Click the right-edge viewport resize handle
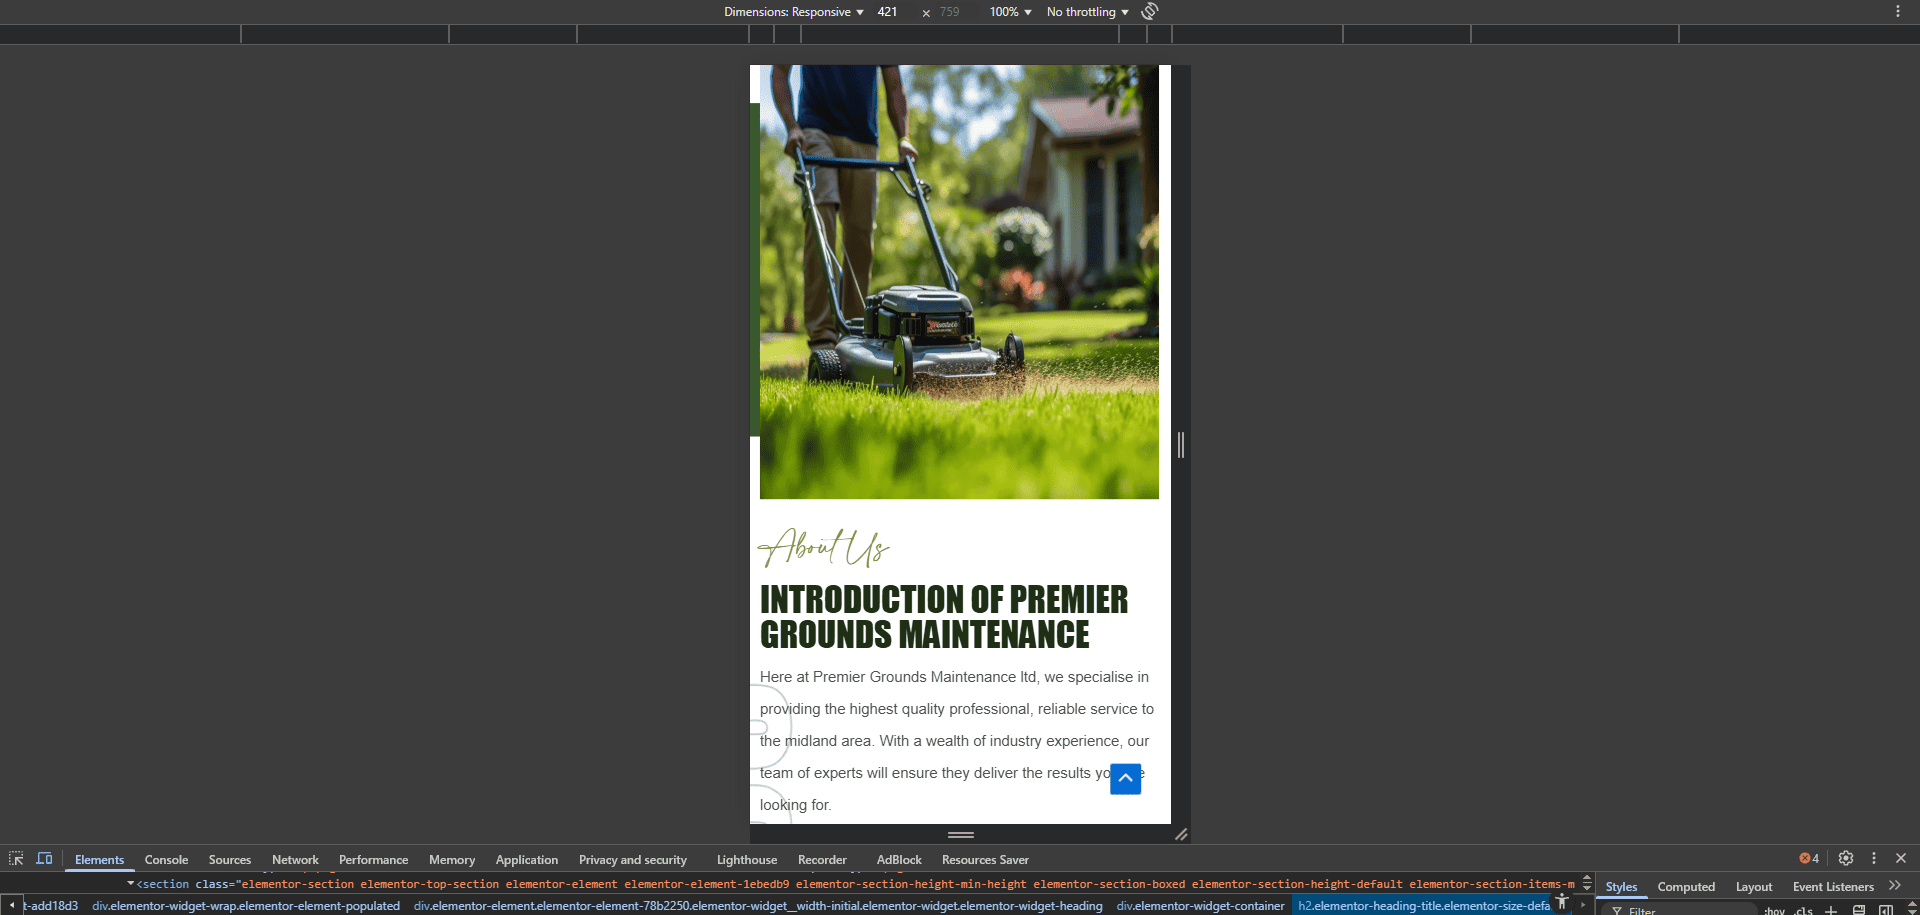 click(x=1181, y=445)
